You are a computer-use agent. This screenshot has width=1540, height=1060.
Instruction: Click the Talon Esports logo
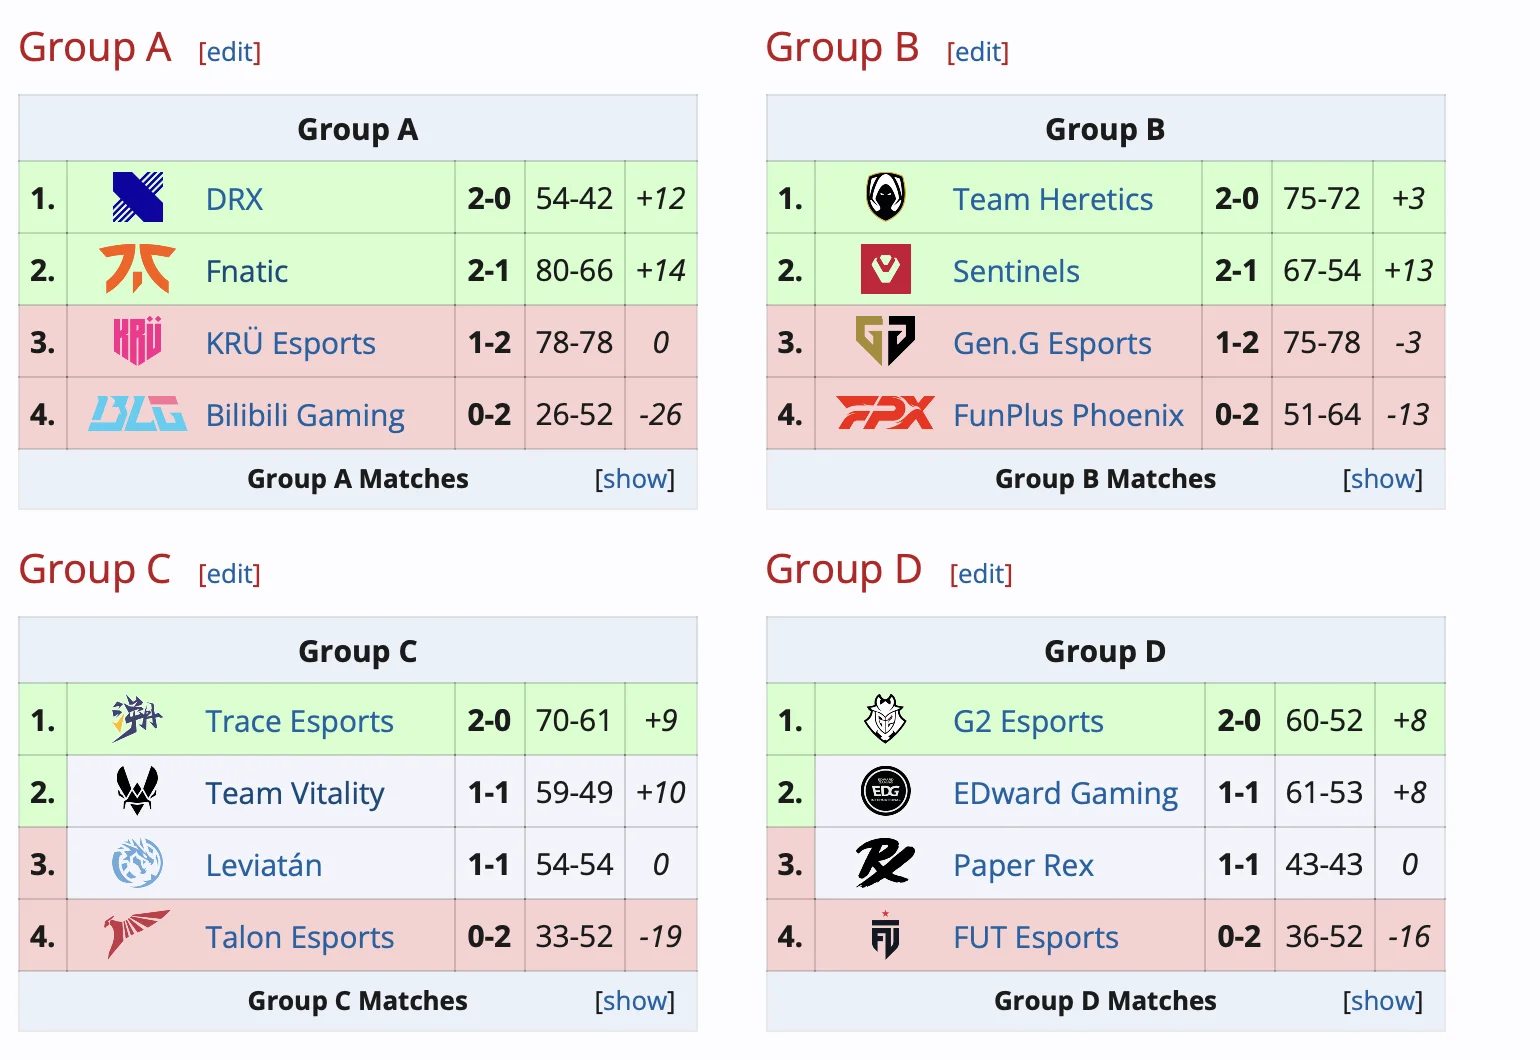pyautogui.click(x=137, y=934)
